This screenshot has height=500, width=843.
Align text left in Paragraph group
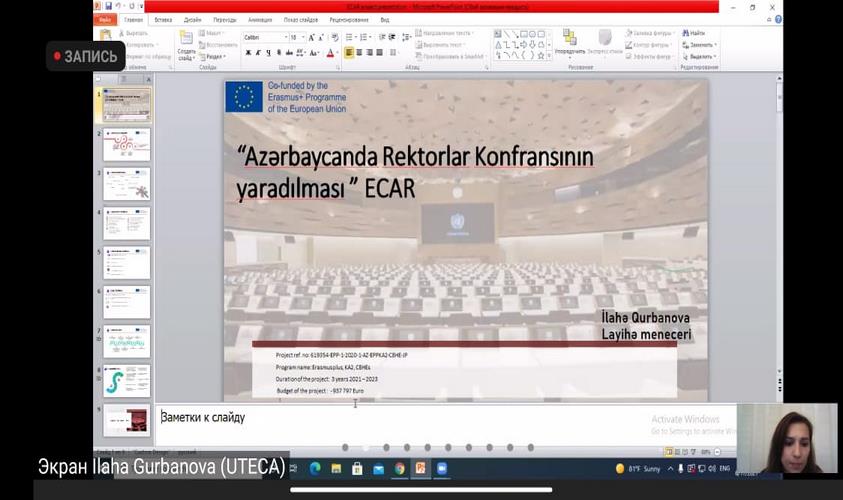coord(349,53)
